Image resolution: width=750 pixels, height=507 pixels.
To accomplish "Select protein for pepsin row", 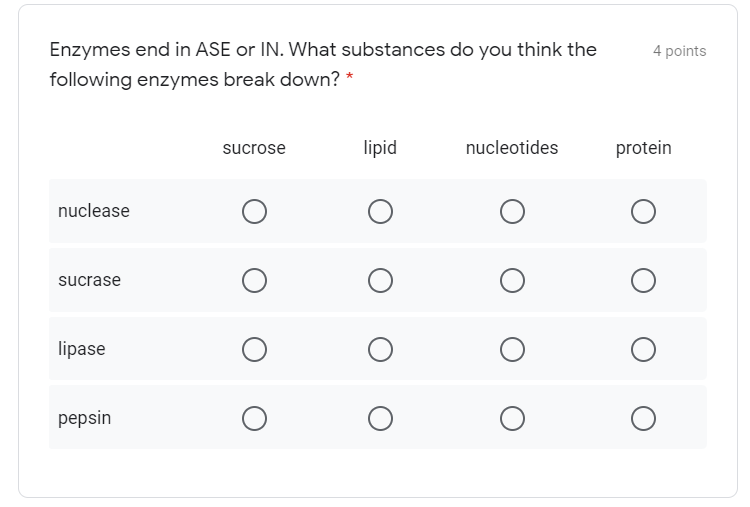I will (643, 417).
